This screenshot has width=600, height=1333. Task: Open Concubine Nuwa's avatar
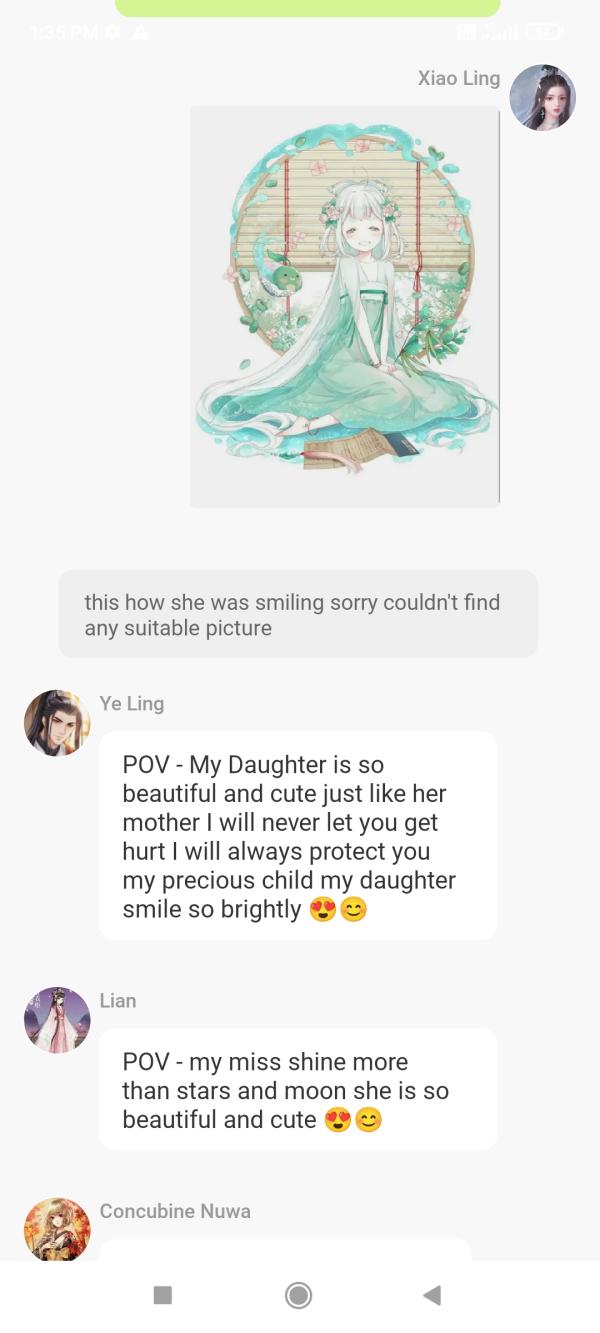coord(57,1230)
